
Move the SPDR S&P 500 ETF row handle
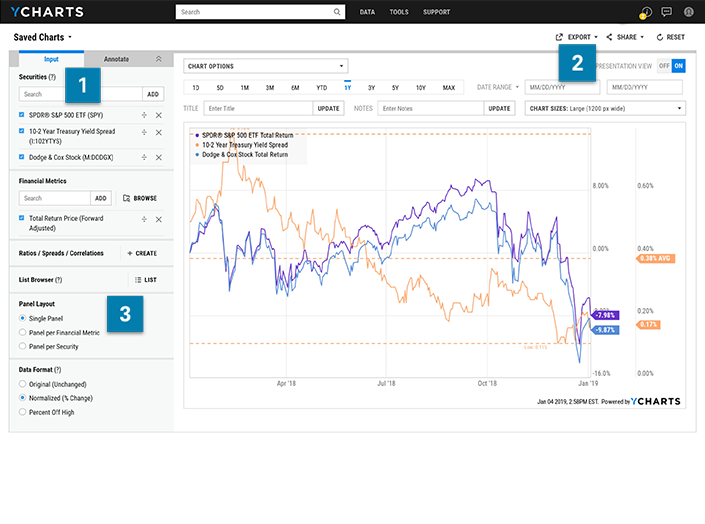click(144, 115)
